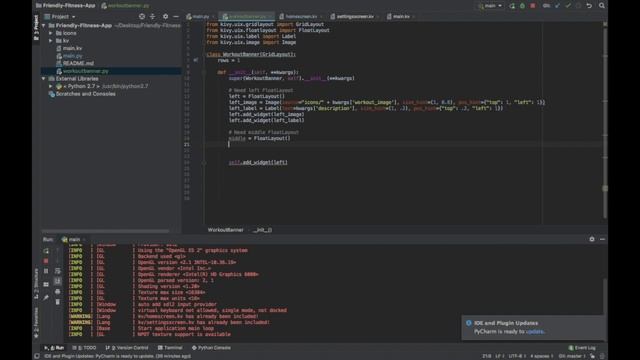640x360 pixels.
Task: Click the main tab in Run panel
Action: (x=74, y=239)
